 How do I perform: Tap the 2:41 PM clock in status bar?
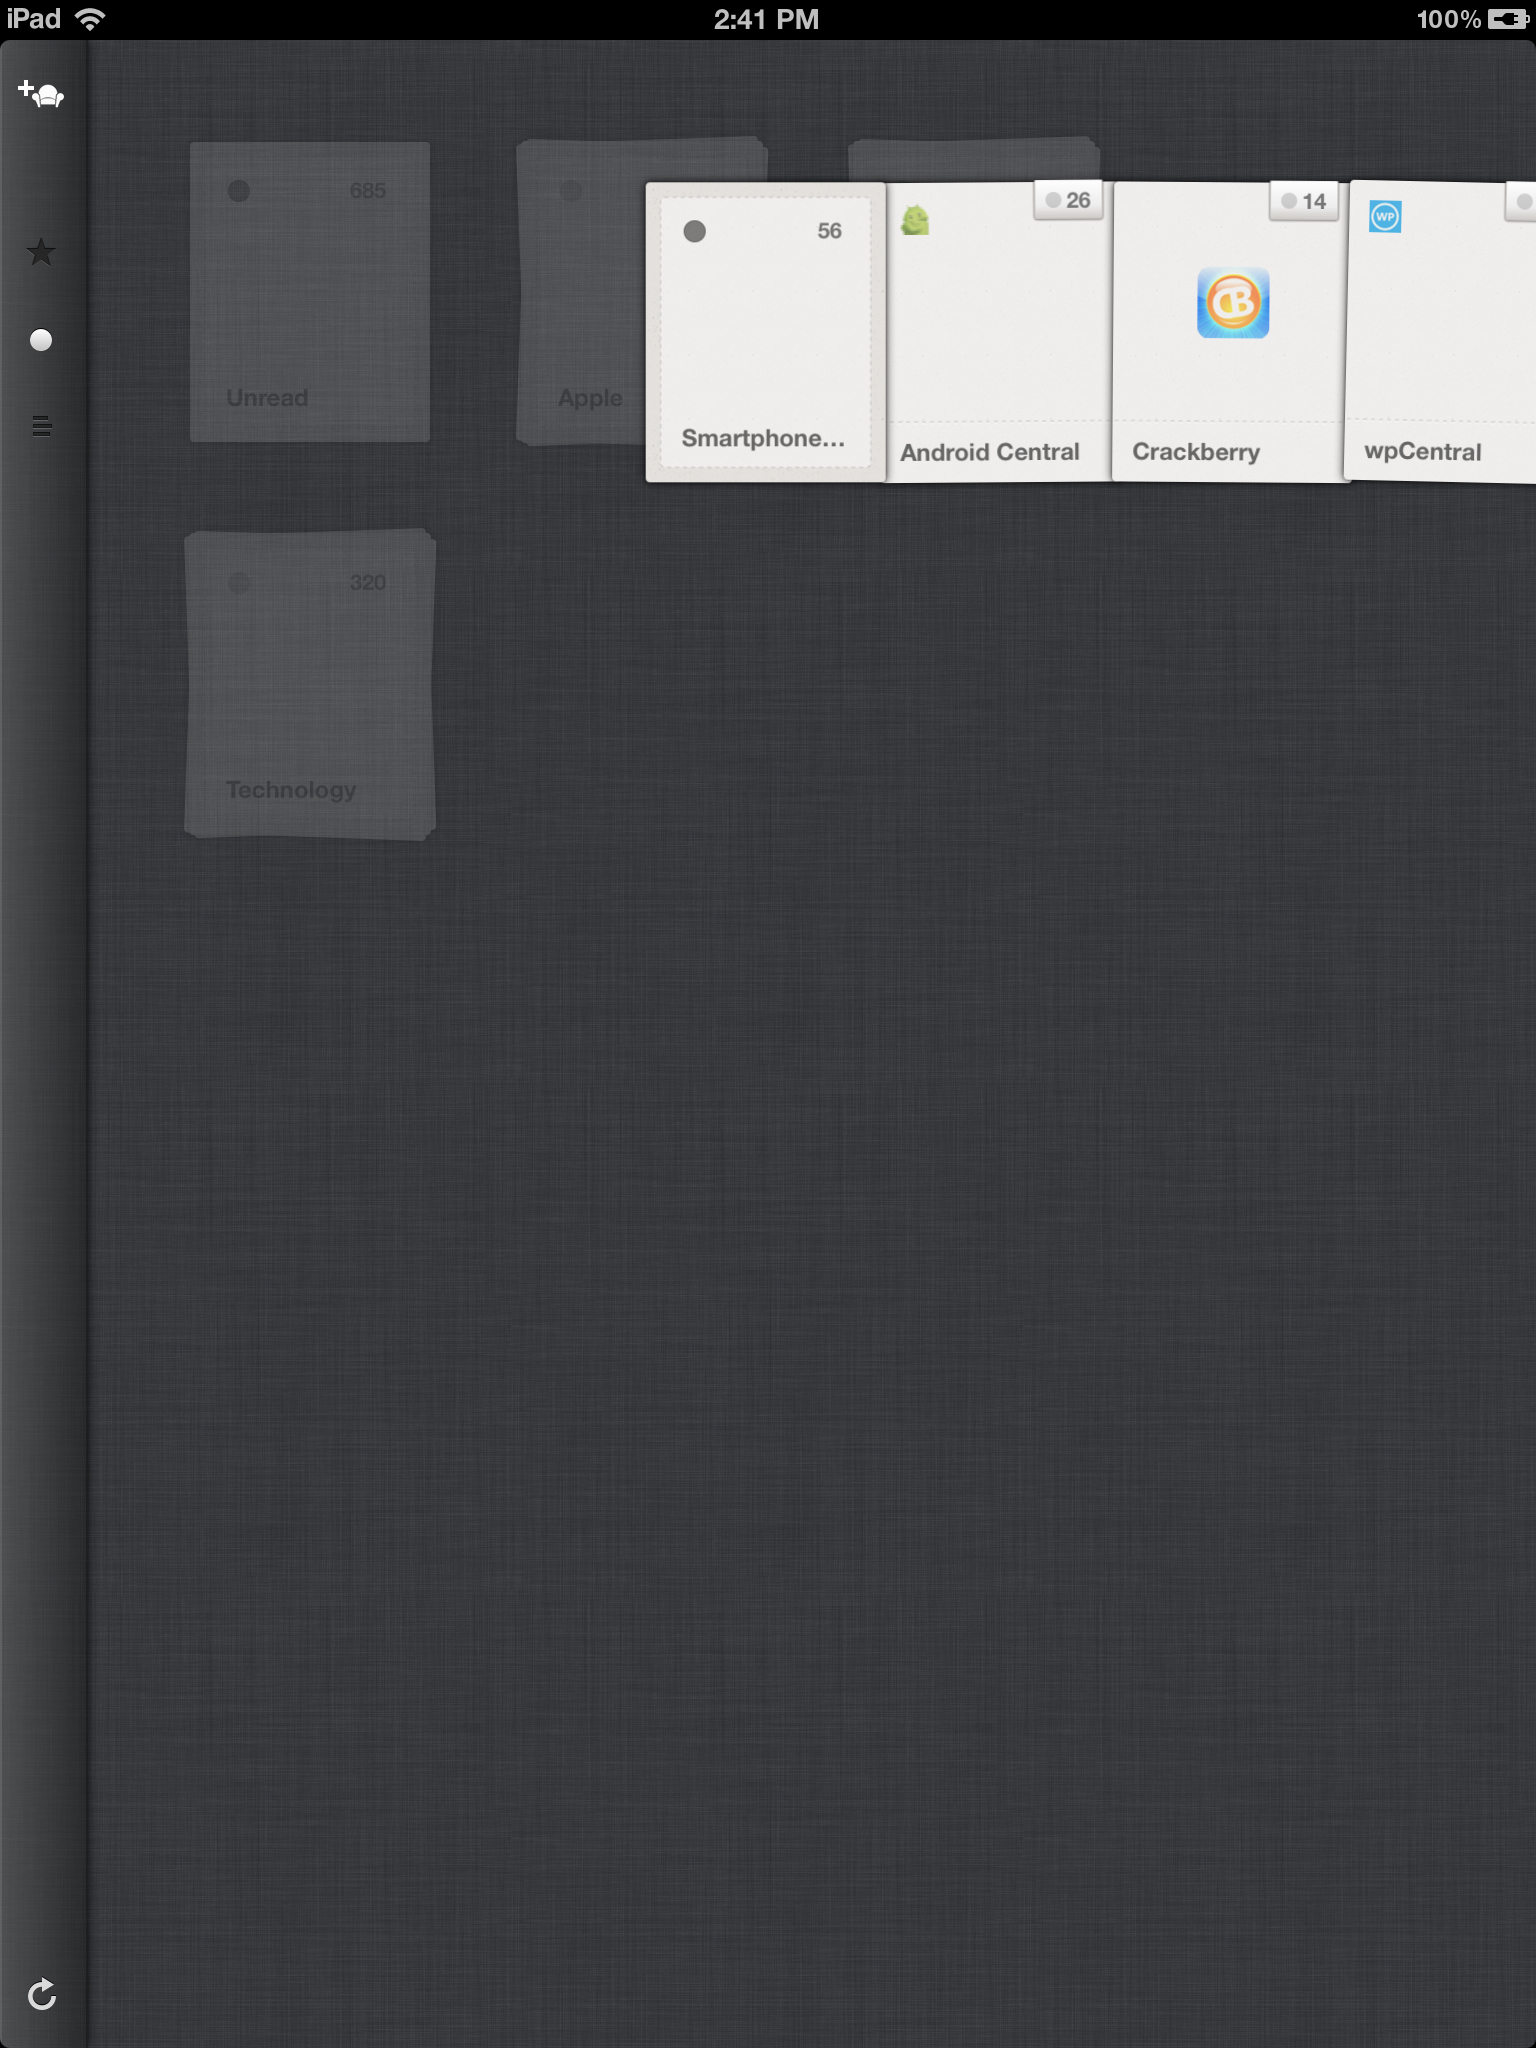(x=766, y=19)
